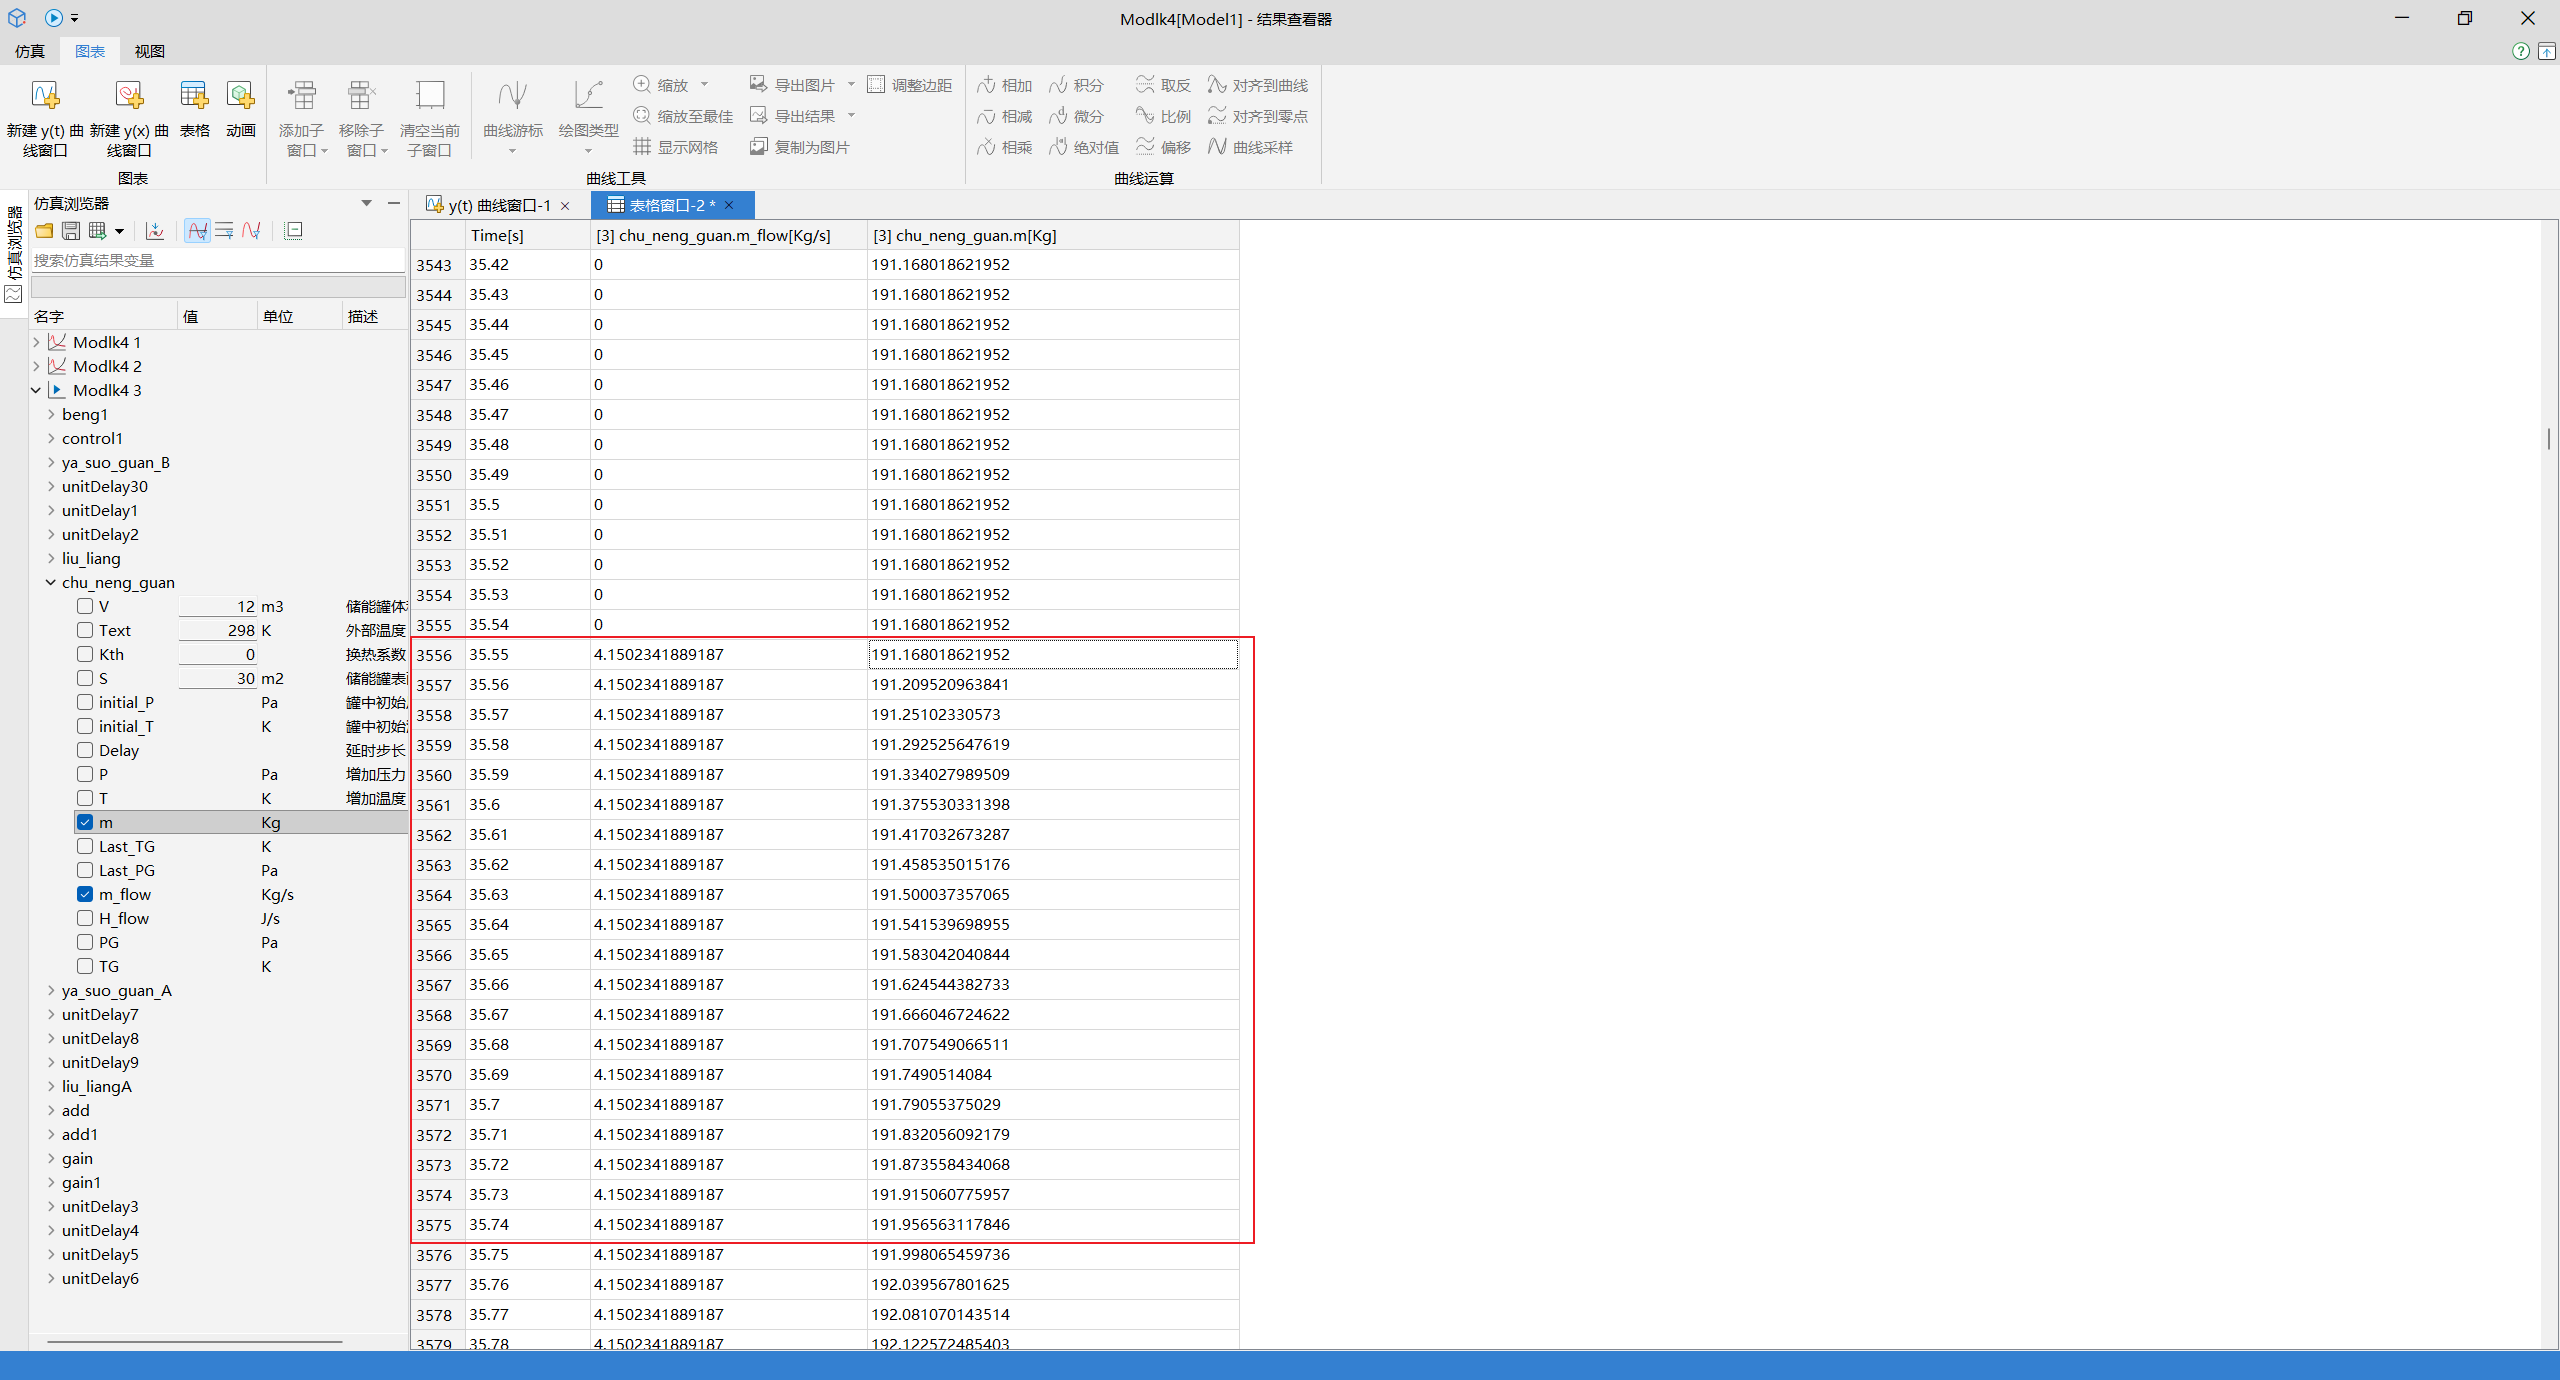Image resolution: width=2560 pixels, height=1380 pixels.
Task: Check the PG variable checkbox
Action: pos(85,942)
